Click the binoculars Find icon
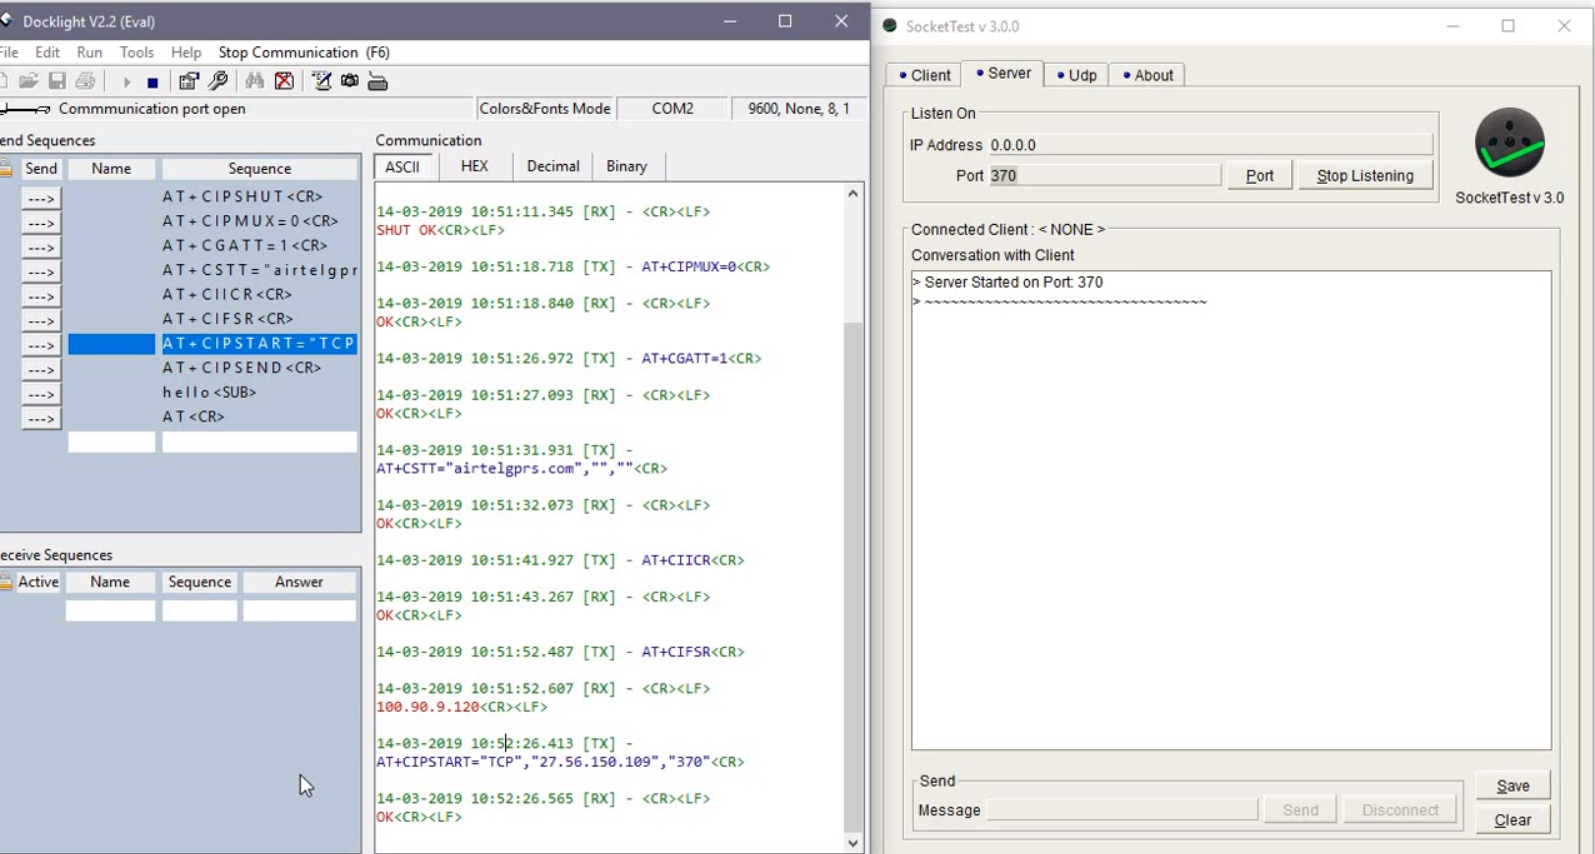1595x854 pixels. [x=255, y=81]
